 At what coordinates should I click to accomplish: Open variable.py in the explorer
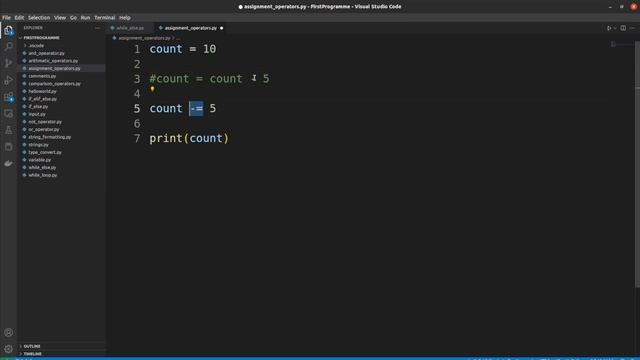pos(40,160)
